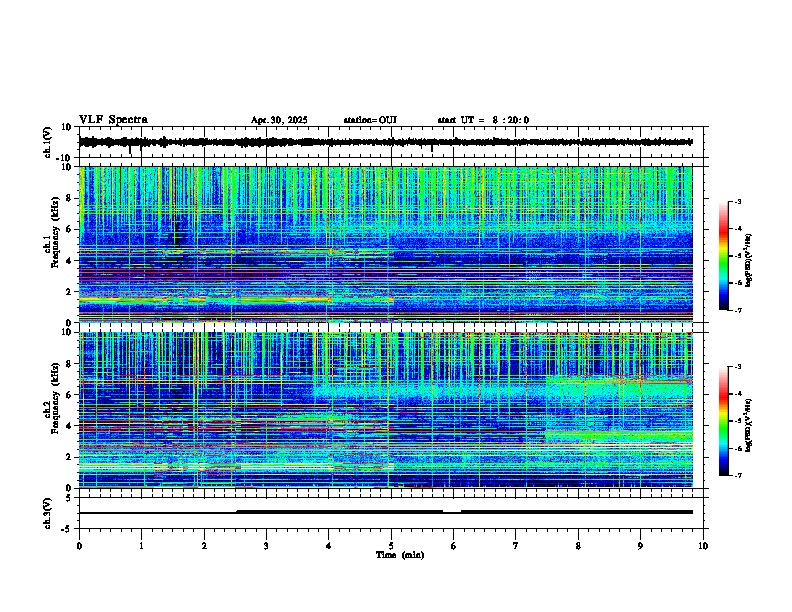Click the time-axis tick label "1"

[x=141, y=546]
